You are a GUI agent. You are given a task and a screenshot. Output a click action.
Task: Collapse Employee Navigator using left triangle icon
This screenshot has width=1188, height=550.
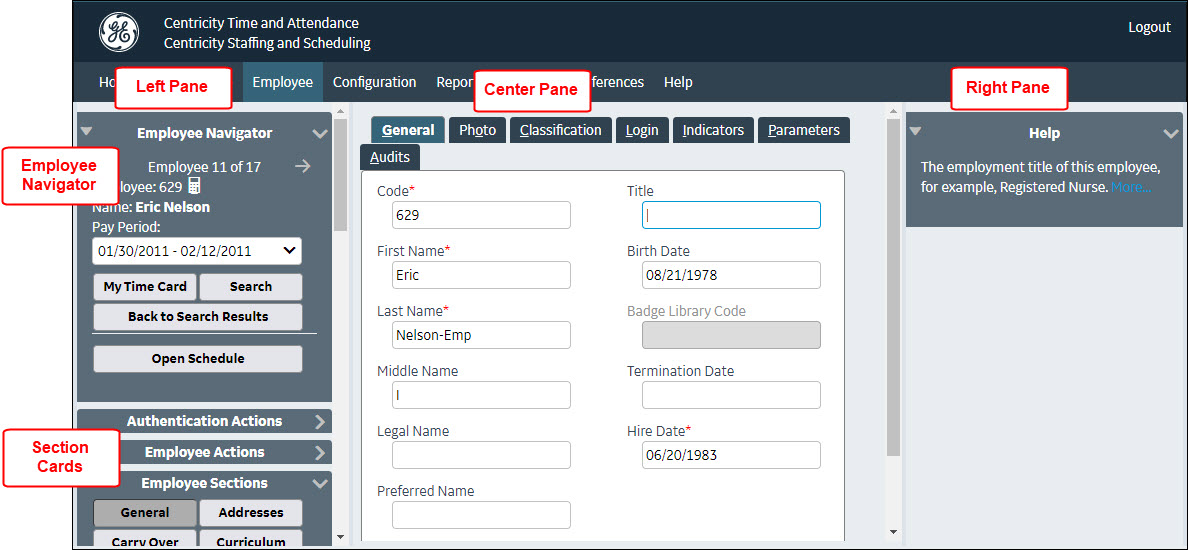(86, 131)
